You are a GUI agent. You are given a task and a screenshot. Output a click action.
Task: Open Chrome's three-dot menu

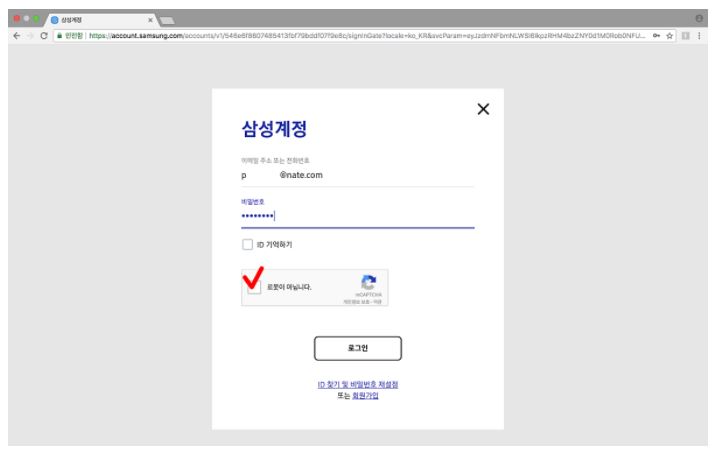pyautogui.click(x=699, y=36)
